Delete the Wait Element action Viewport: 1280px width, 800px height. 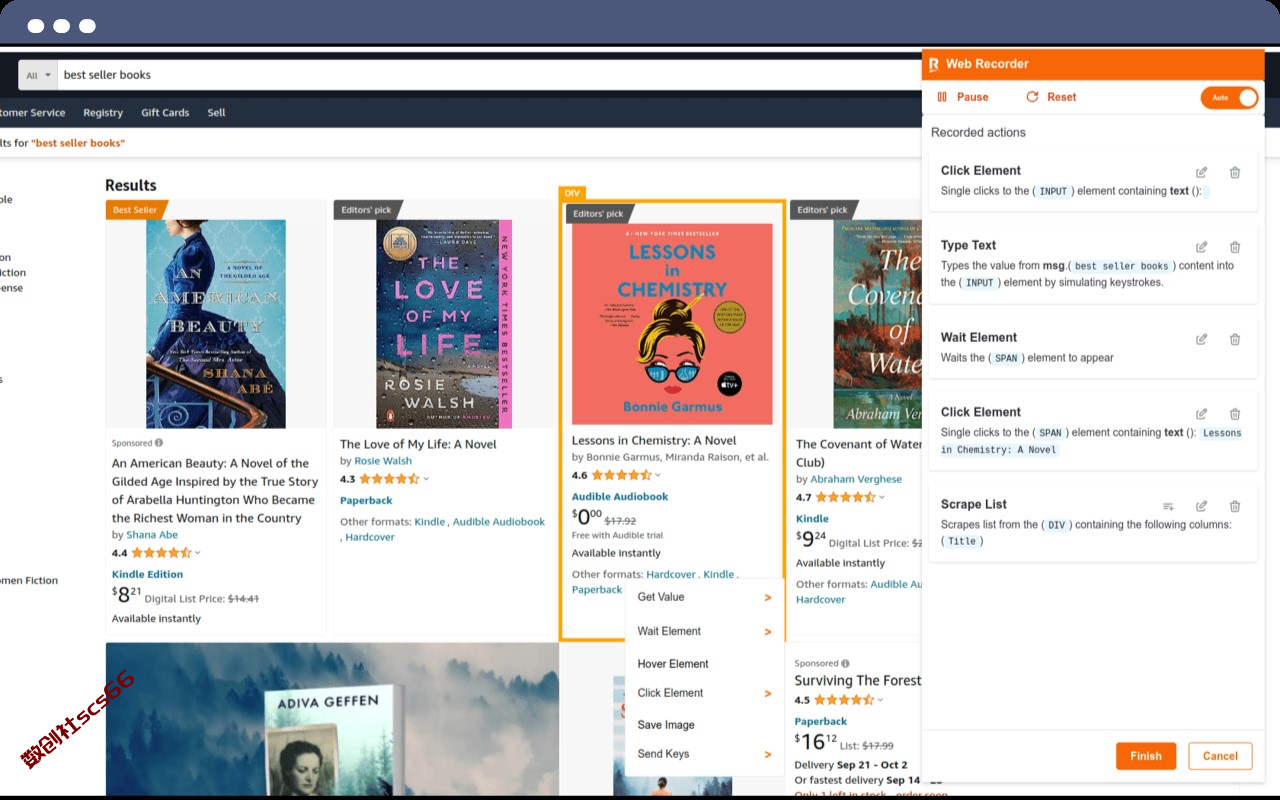pyautogui.click(x=1235, y=339)
